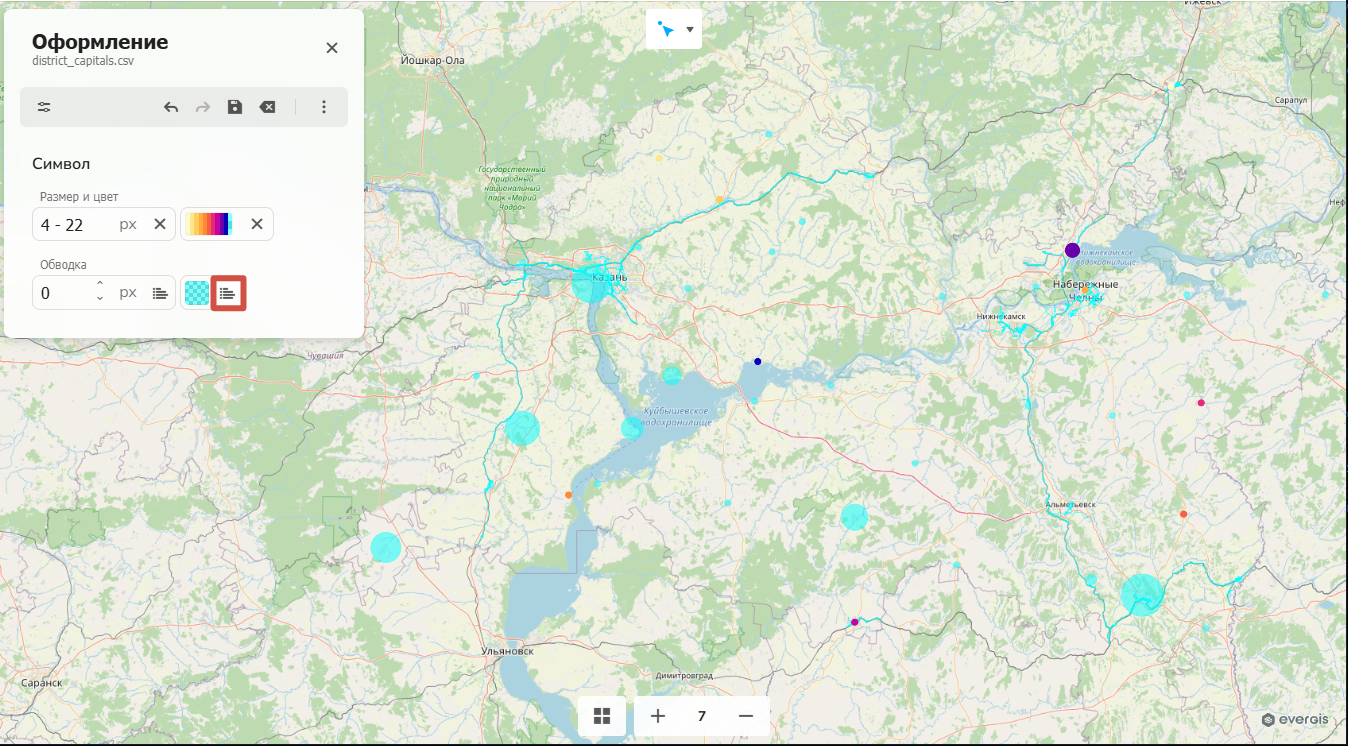Screen dimensions: 1348x746
Task: Expand the selection tool dropdown arrow
Action: (690, 29)
